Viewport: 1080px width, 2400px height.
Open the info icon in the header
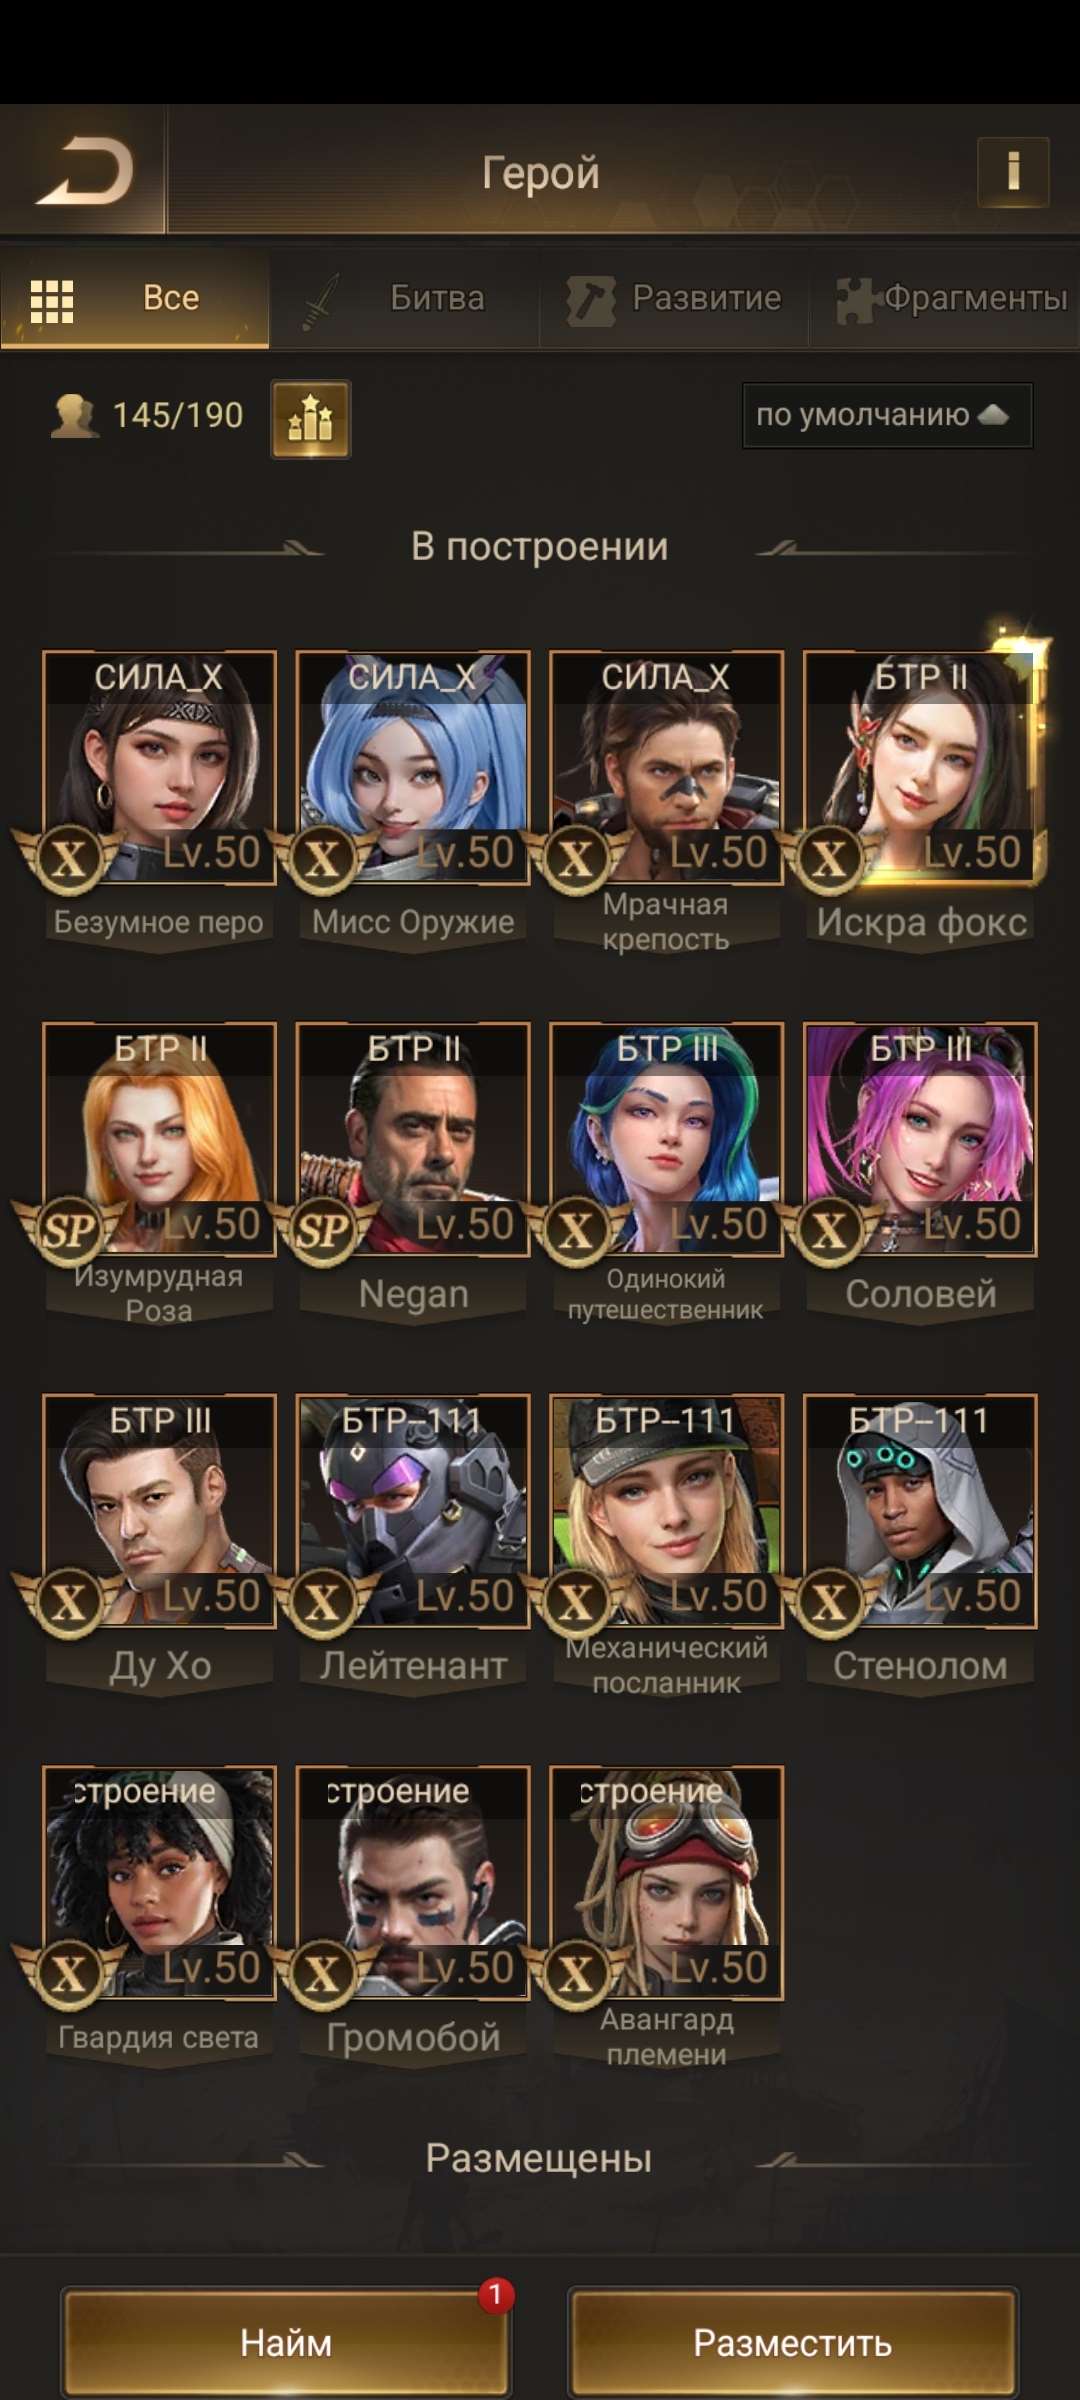click(1013, 172)
